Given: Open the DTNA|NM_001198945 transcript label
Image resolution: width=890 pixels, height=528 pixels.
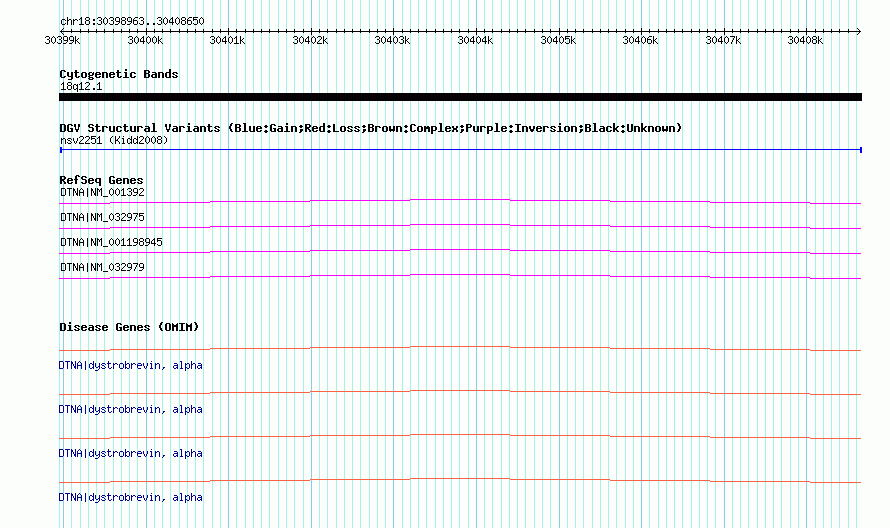Looking at the screenshot, I should pyautogui.click(x=111, y=242).
